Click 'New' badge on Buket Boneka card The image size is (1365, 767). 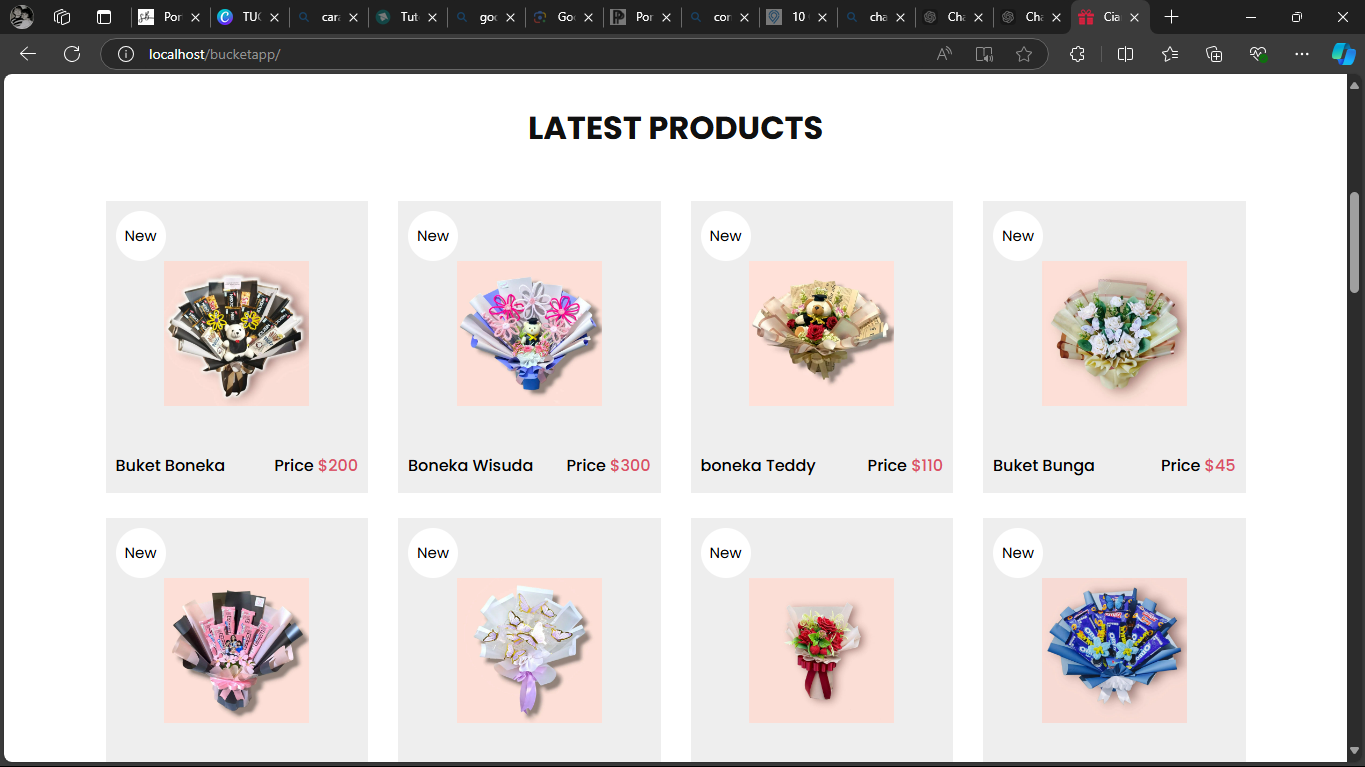click(x=141, y=236)
